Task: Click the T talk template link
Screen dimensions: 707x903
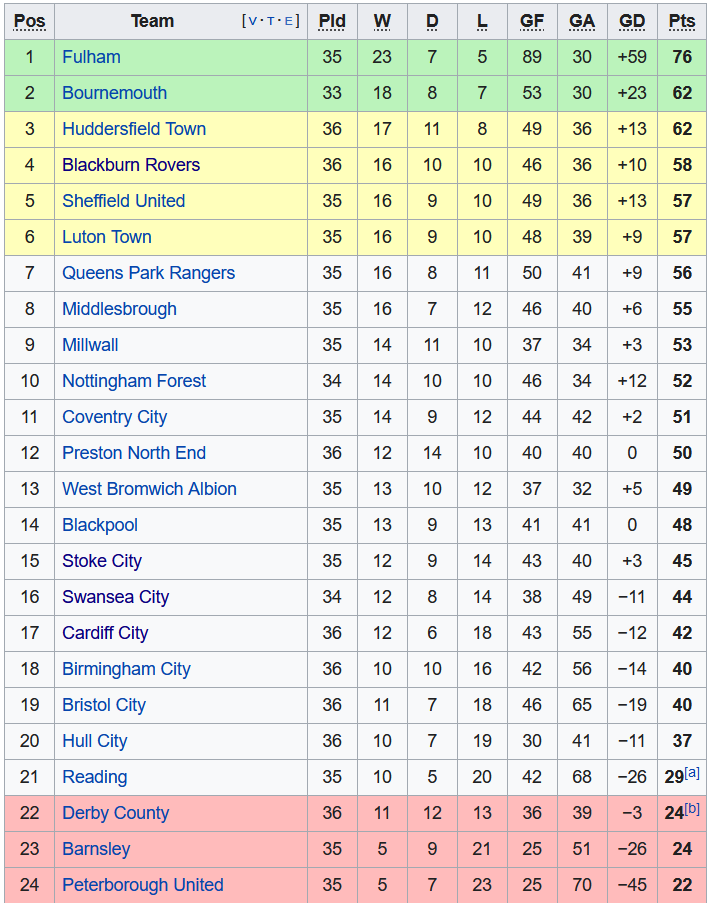Action: [x=271, y=21]
